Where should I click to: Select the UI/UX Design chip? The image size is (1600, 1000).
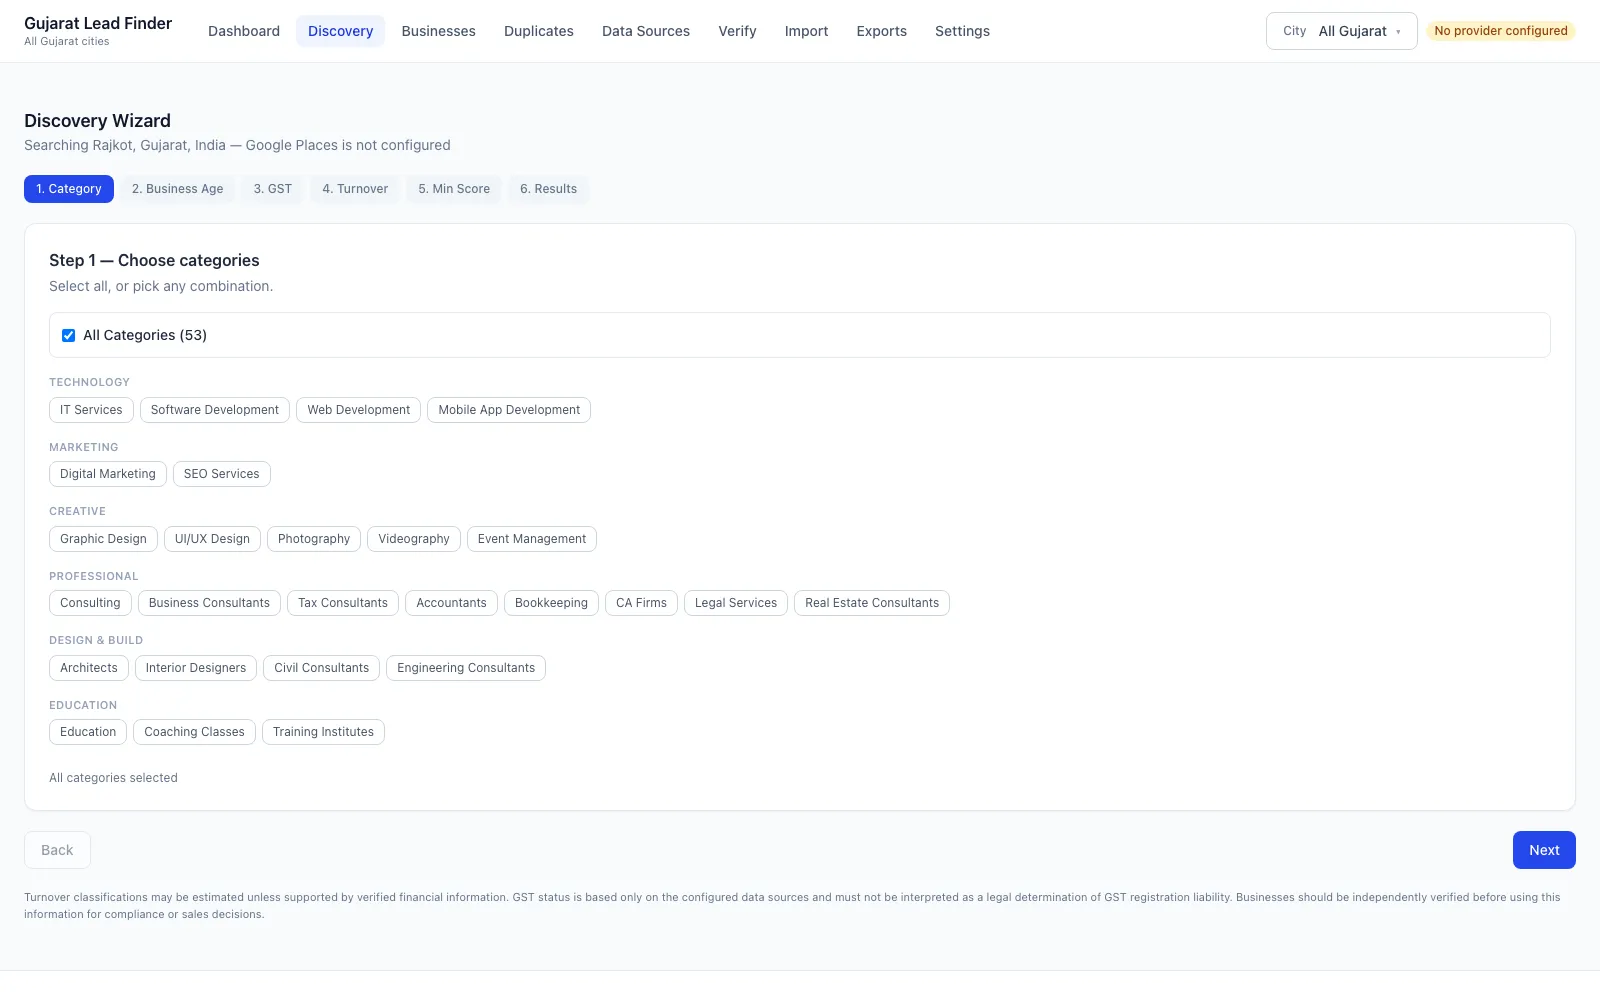(212, 539)
